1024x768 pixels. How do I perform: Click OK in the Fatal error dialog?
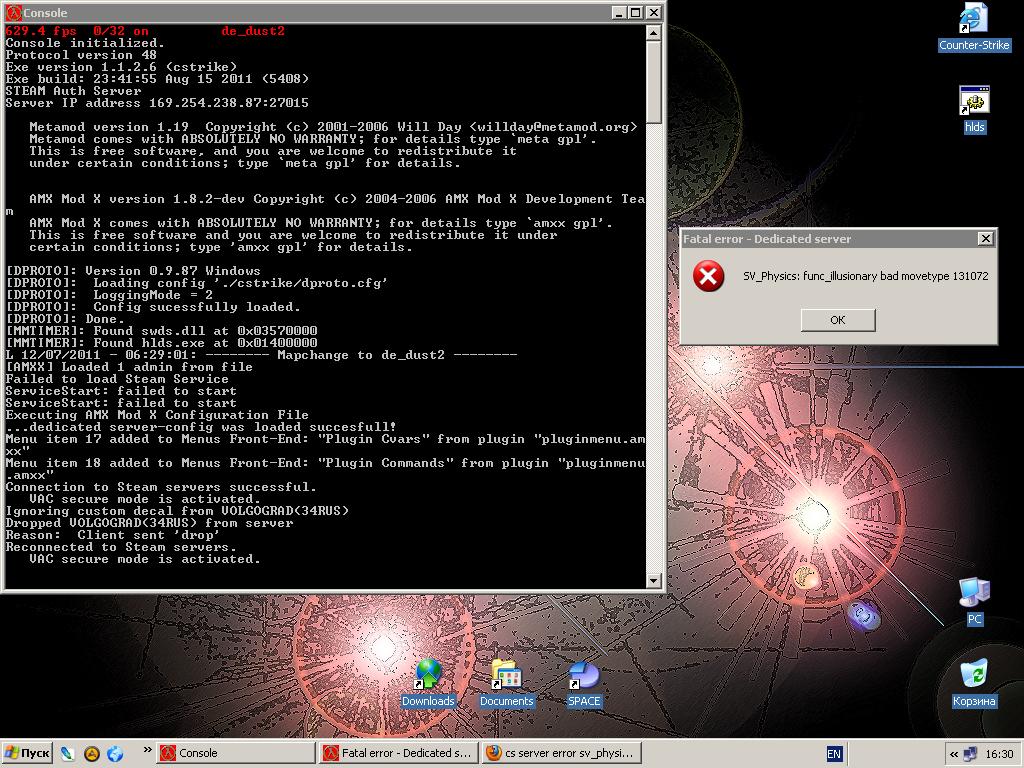click(x=838, y=320)
